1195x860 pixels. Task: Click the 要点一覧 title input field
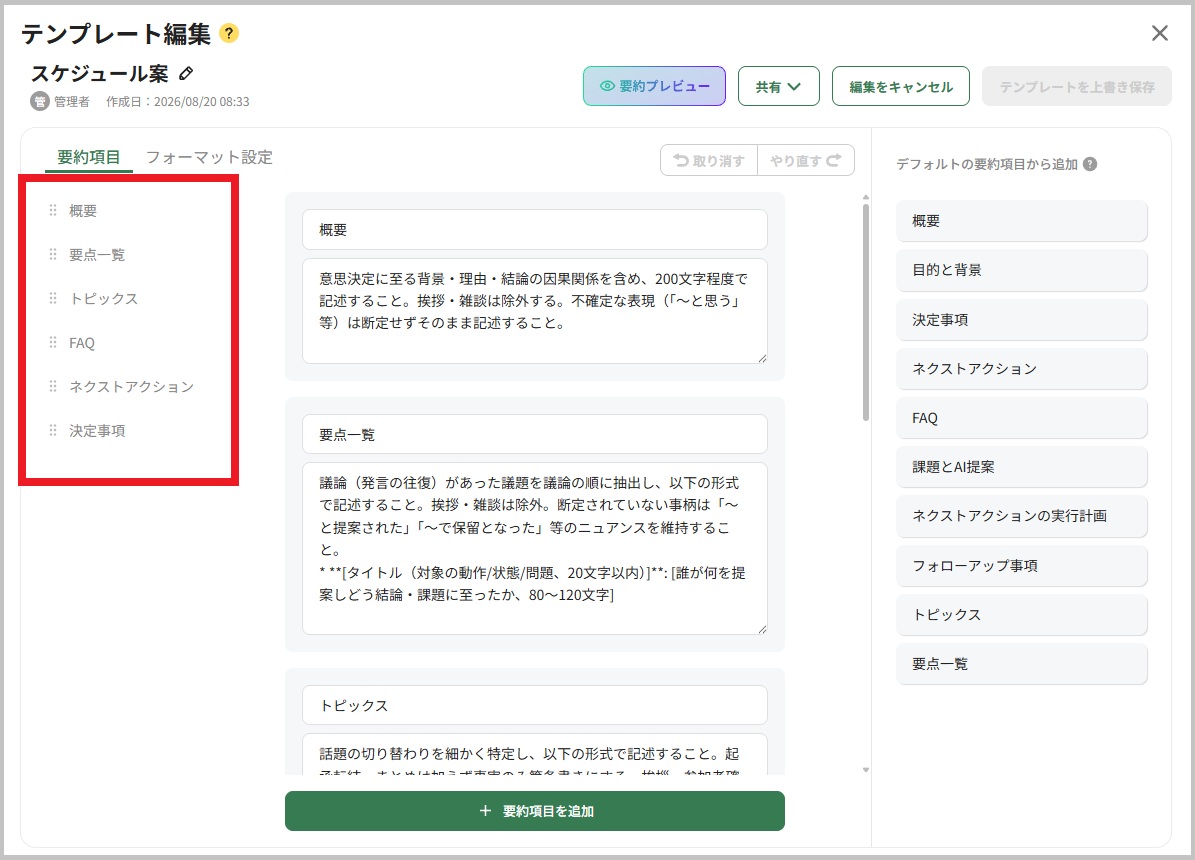click(534, 435)
